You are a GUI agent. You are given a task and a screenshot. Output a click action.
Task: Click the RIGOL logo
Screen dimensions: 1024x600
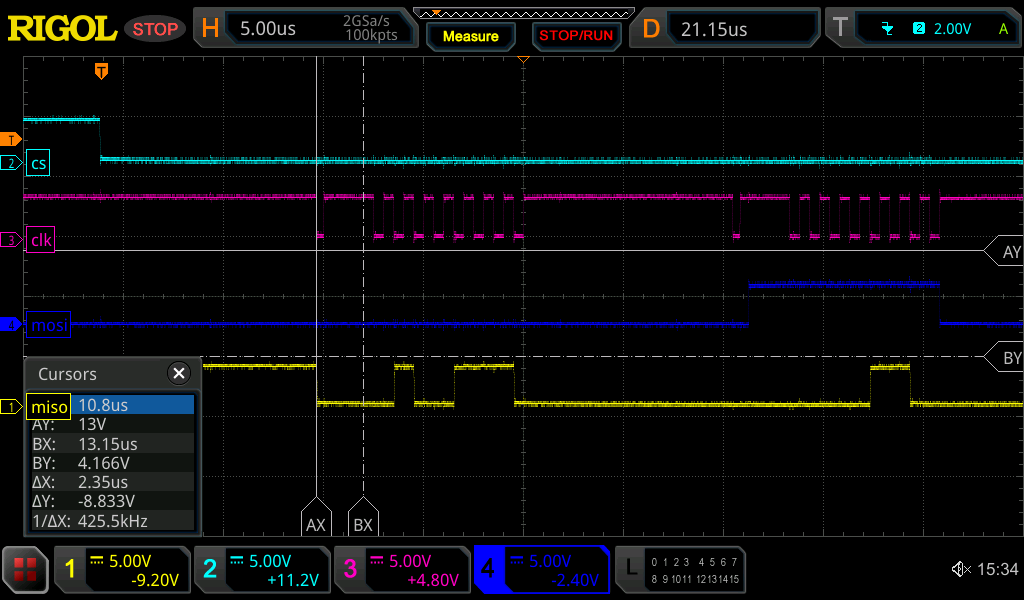pos(62,29)
